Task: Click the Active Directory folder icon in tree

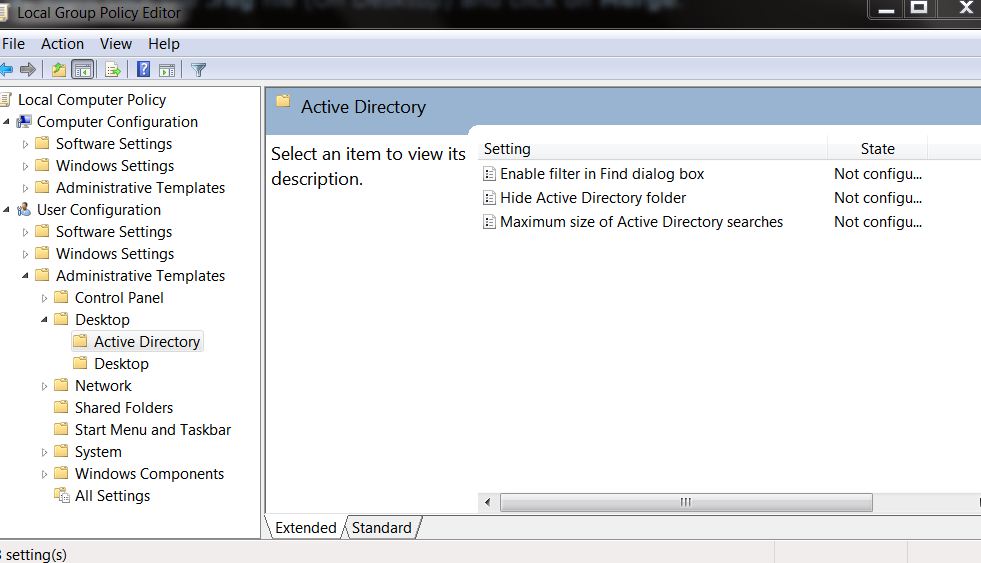Action: coord(80,341)
